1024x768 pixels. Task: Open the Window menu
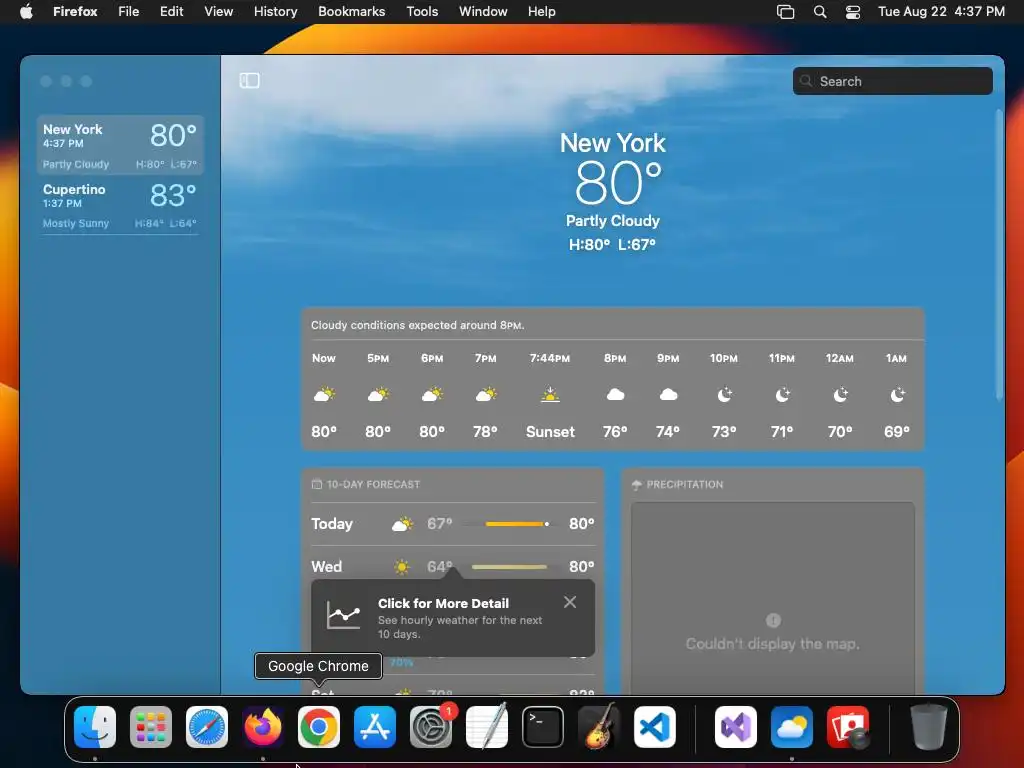coord(483,11)
